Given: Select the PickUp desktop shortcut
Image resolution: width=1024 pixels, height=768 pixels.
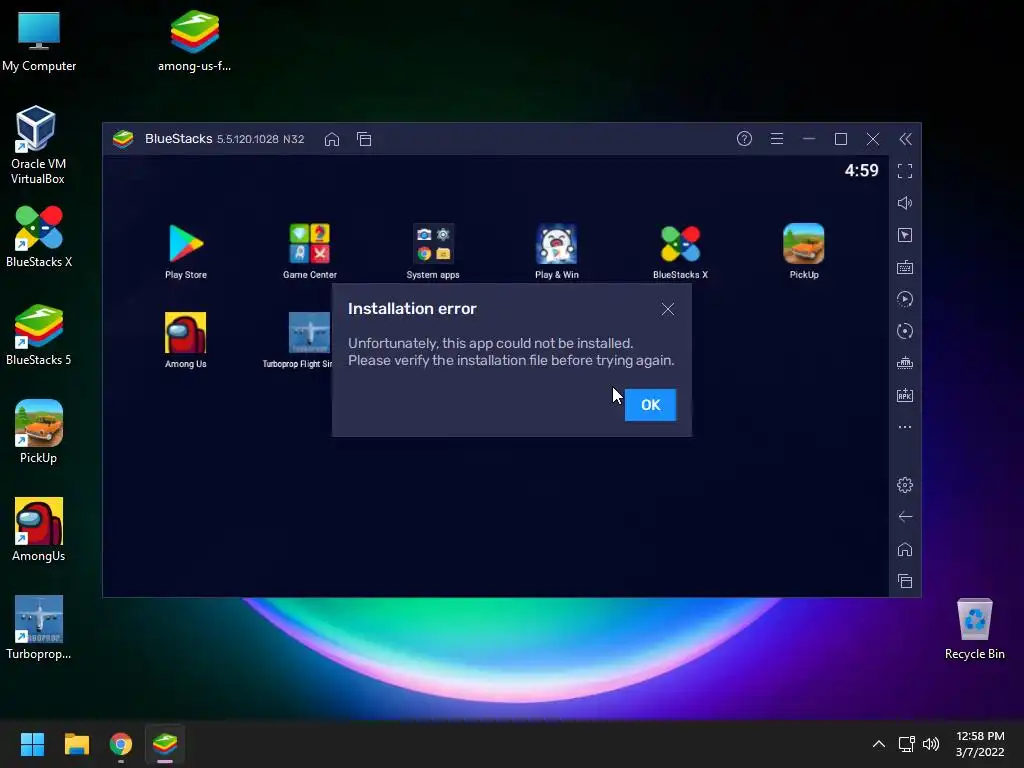Looking at the screenshot, I should 39,432.
